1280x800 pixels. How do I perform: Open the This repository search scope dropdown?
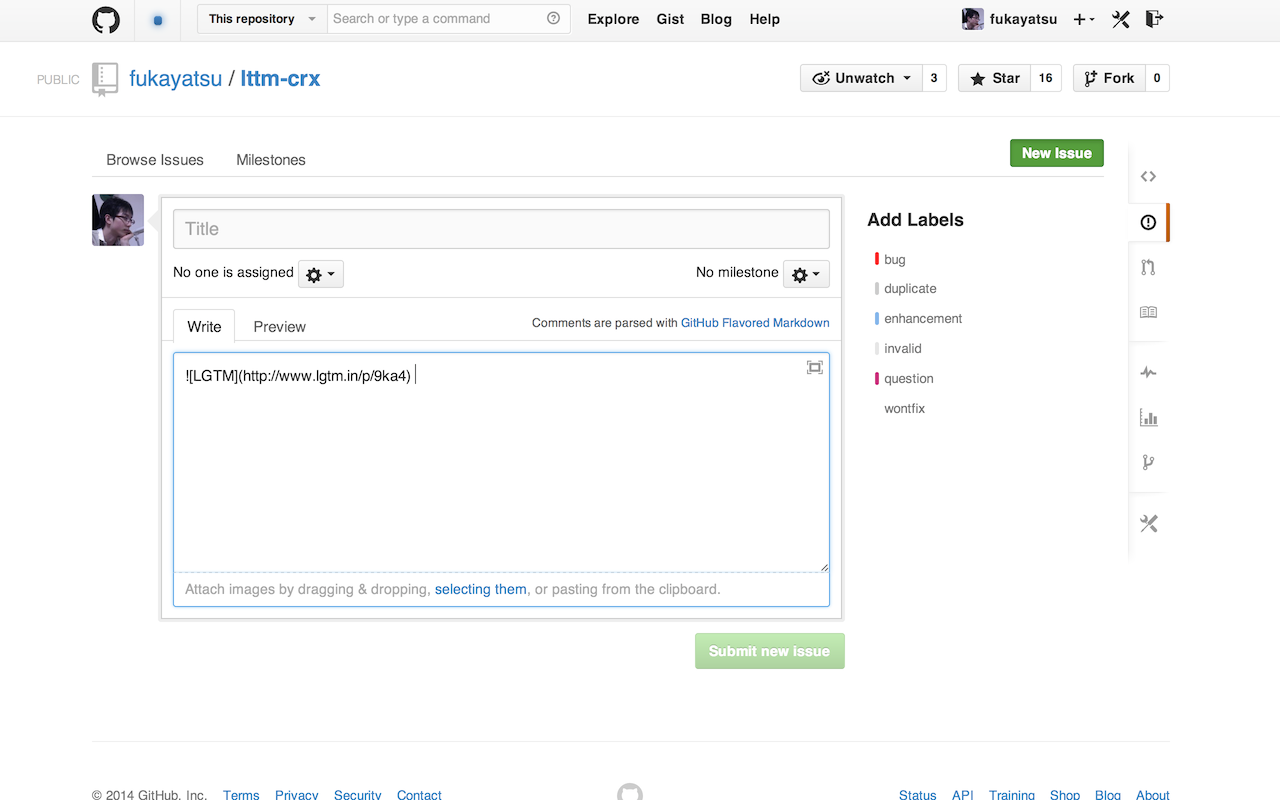(x=262, y=19)
